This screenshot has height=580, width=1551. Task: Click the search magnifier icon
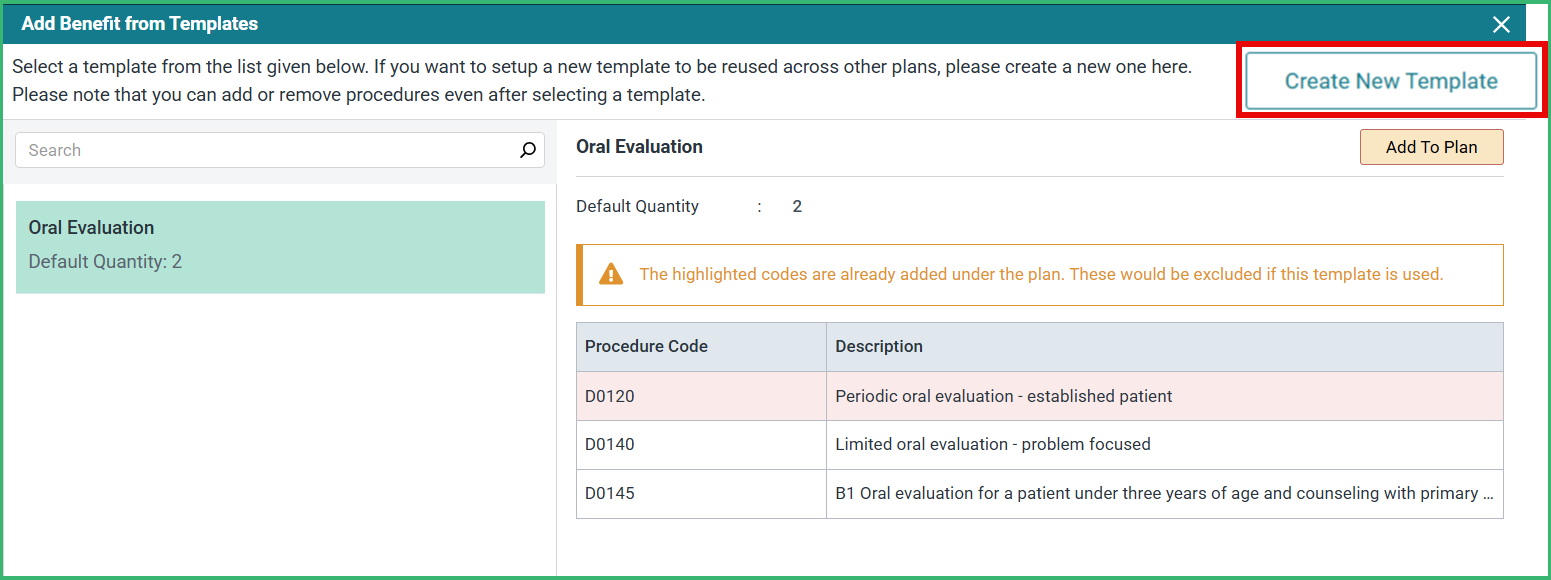point(528,150)
